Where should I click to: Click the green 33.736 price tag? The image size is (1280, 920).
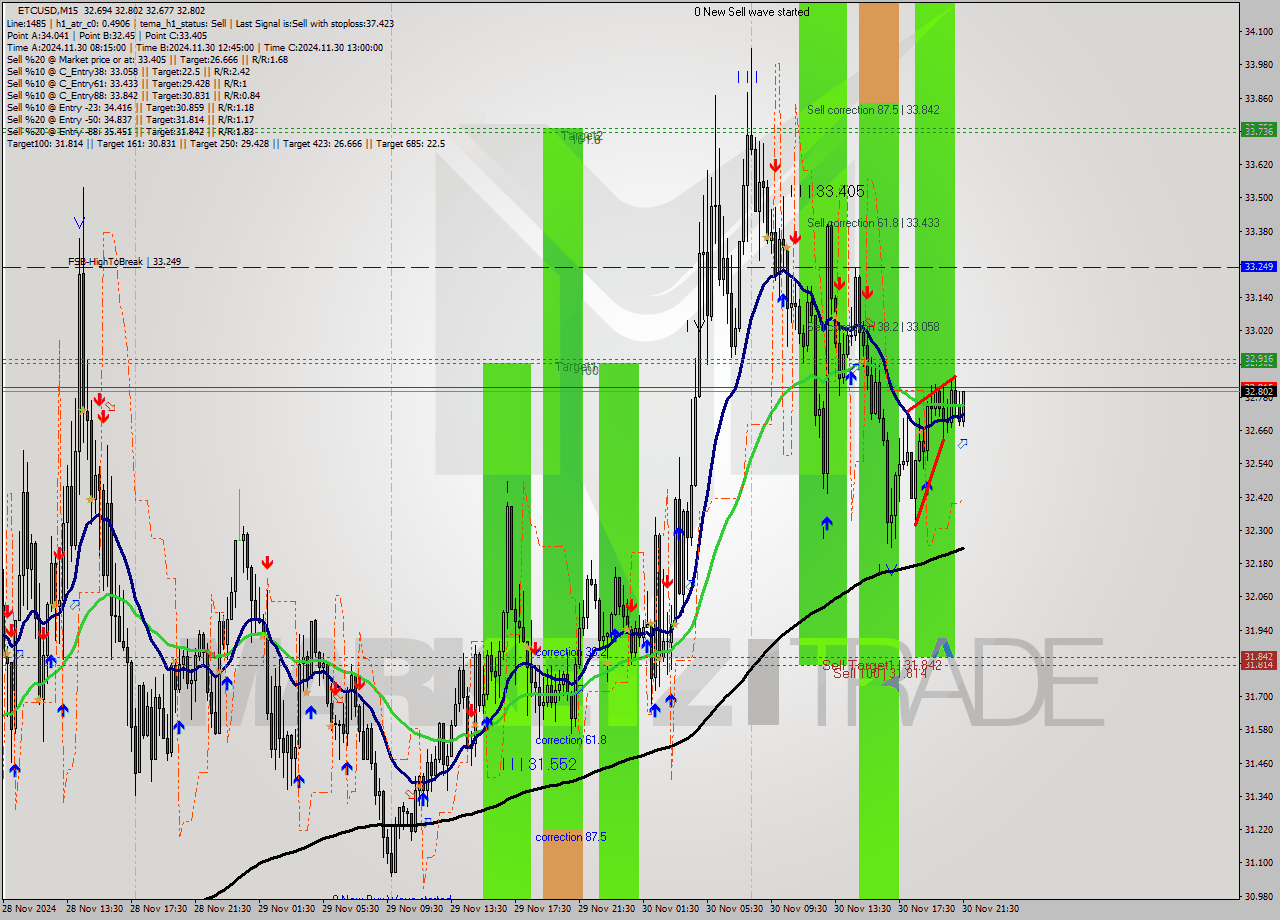pyautogui.click(x=1258, y=131)
